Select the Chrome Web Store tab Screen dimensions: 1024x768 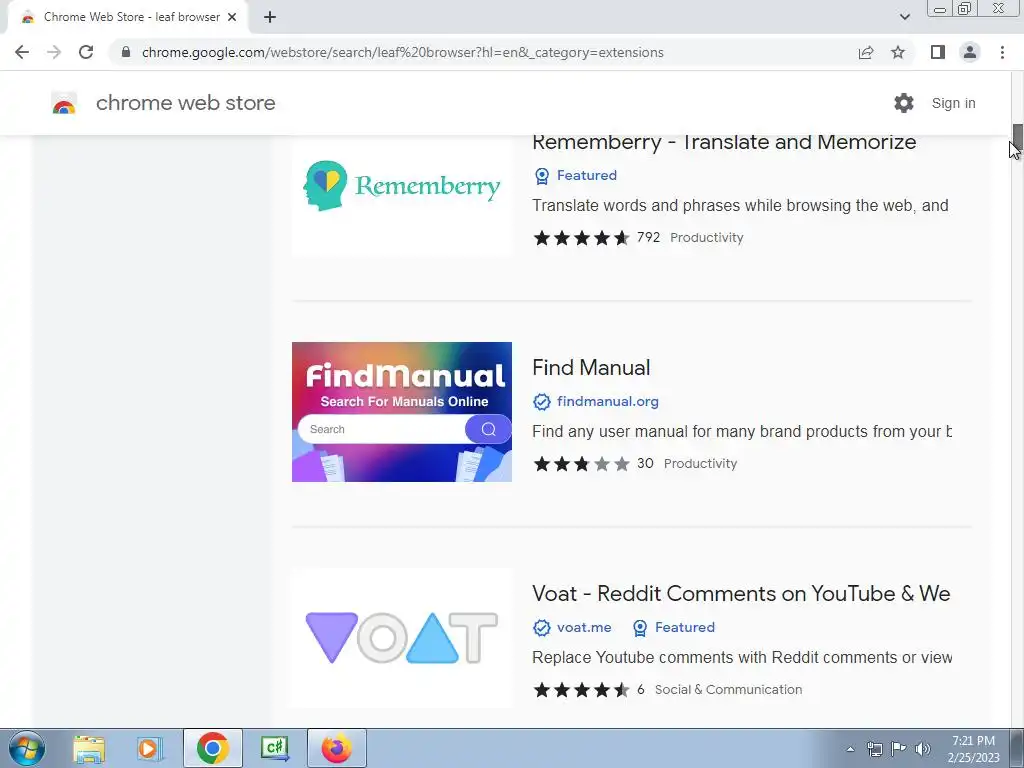tap(127, 17)
